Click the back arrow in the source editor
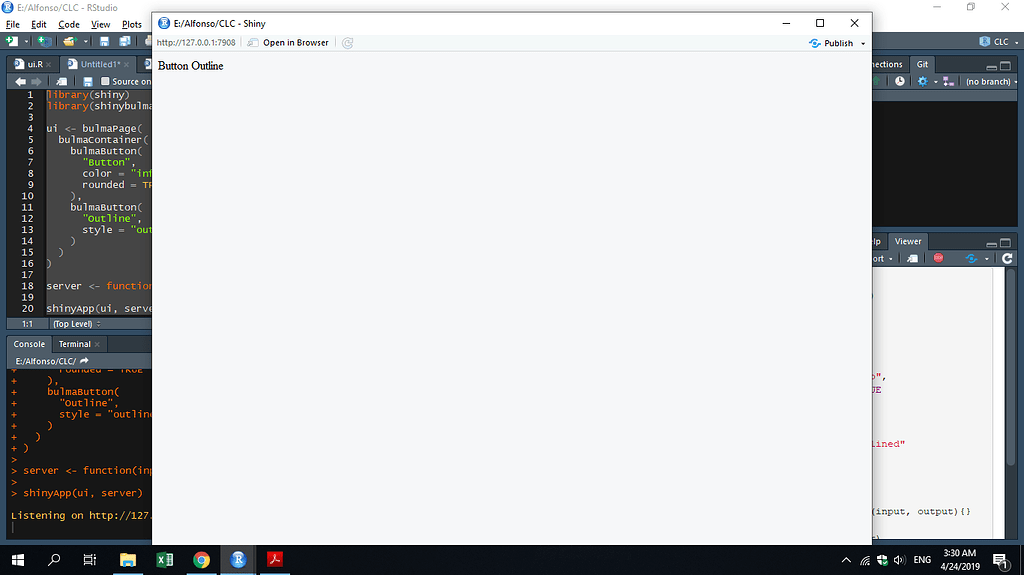 (20, 81)
